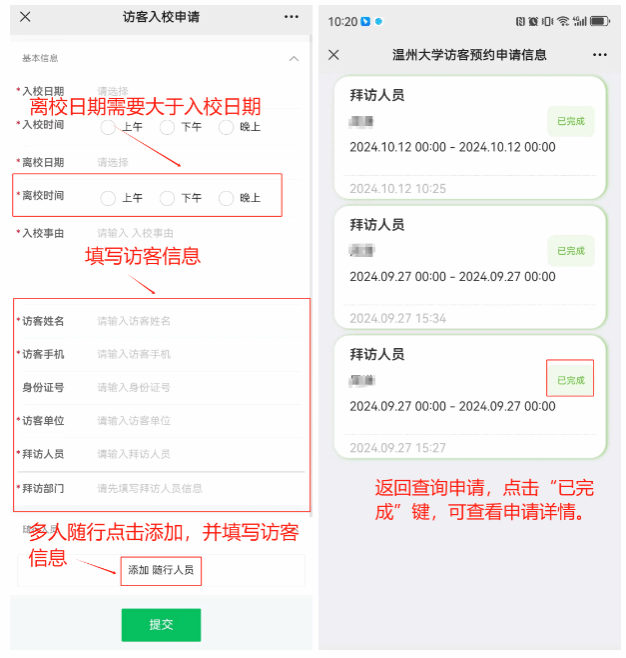The width and height of the screenshot is (626, 658).
Task: Close the 温州大学访客预约申请信息 page
Action: click(334, 55)
